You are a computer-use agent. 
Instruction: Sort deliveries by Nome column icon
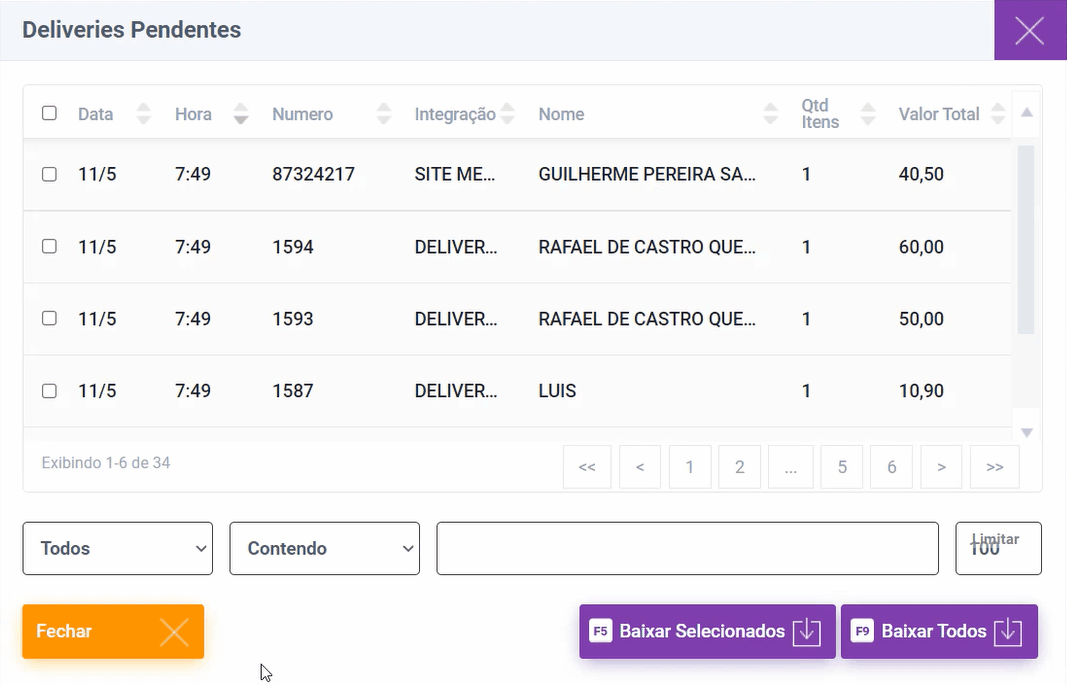[770, 114]
